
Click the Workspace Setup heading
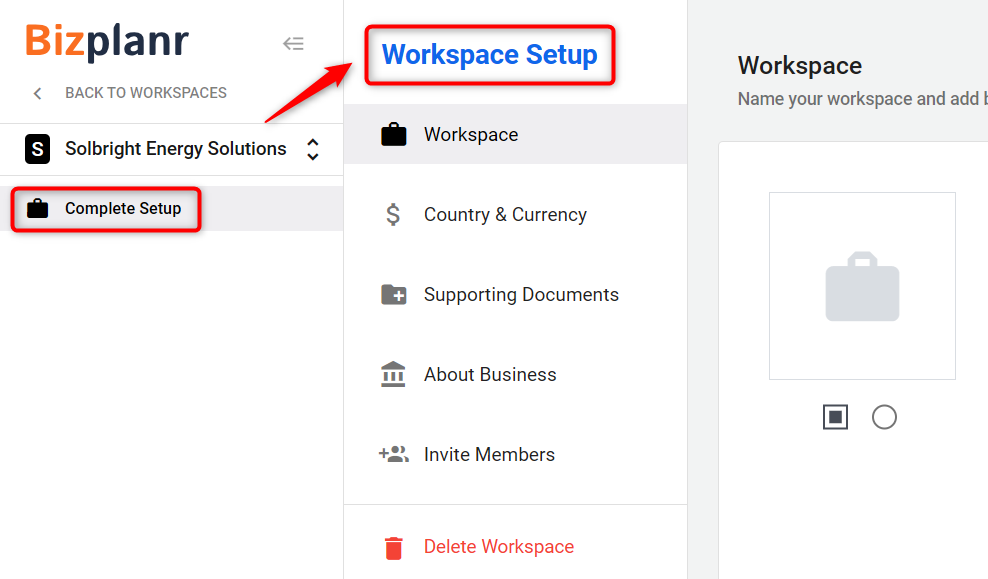490,55
